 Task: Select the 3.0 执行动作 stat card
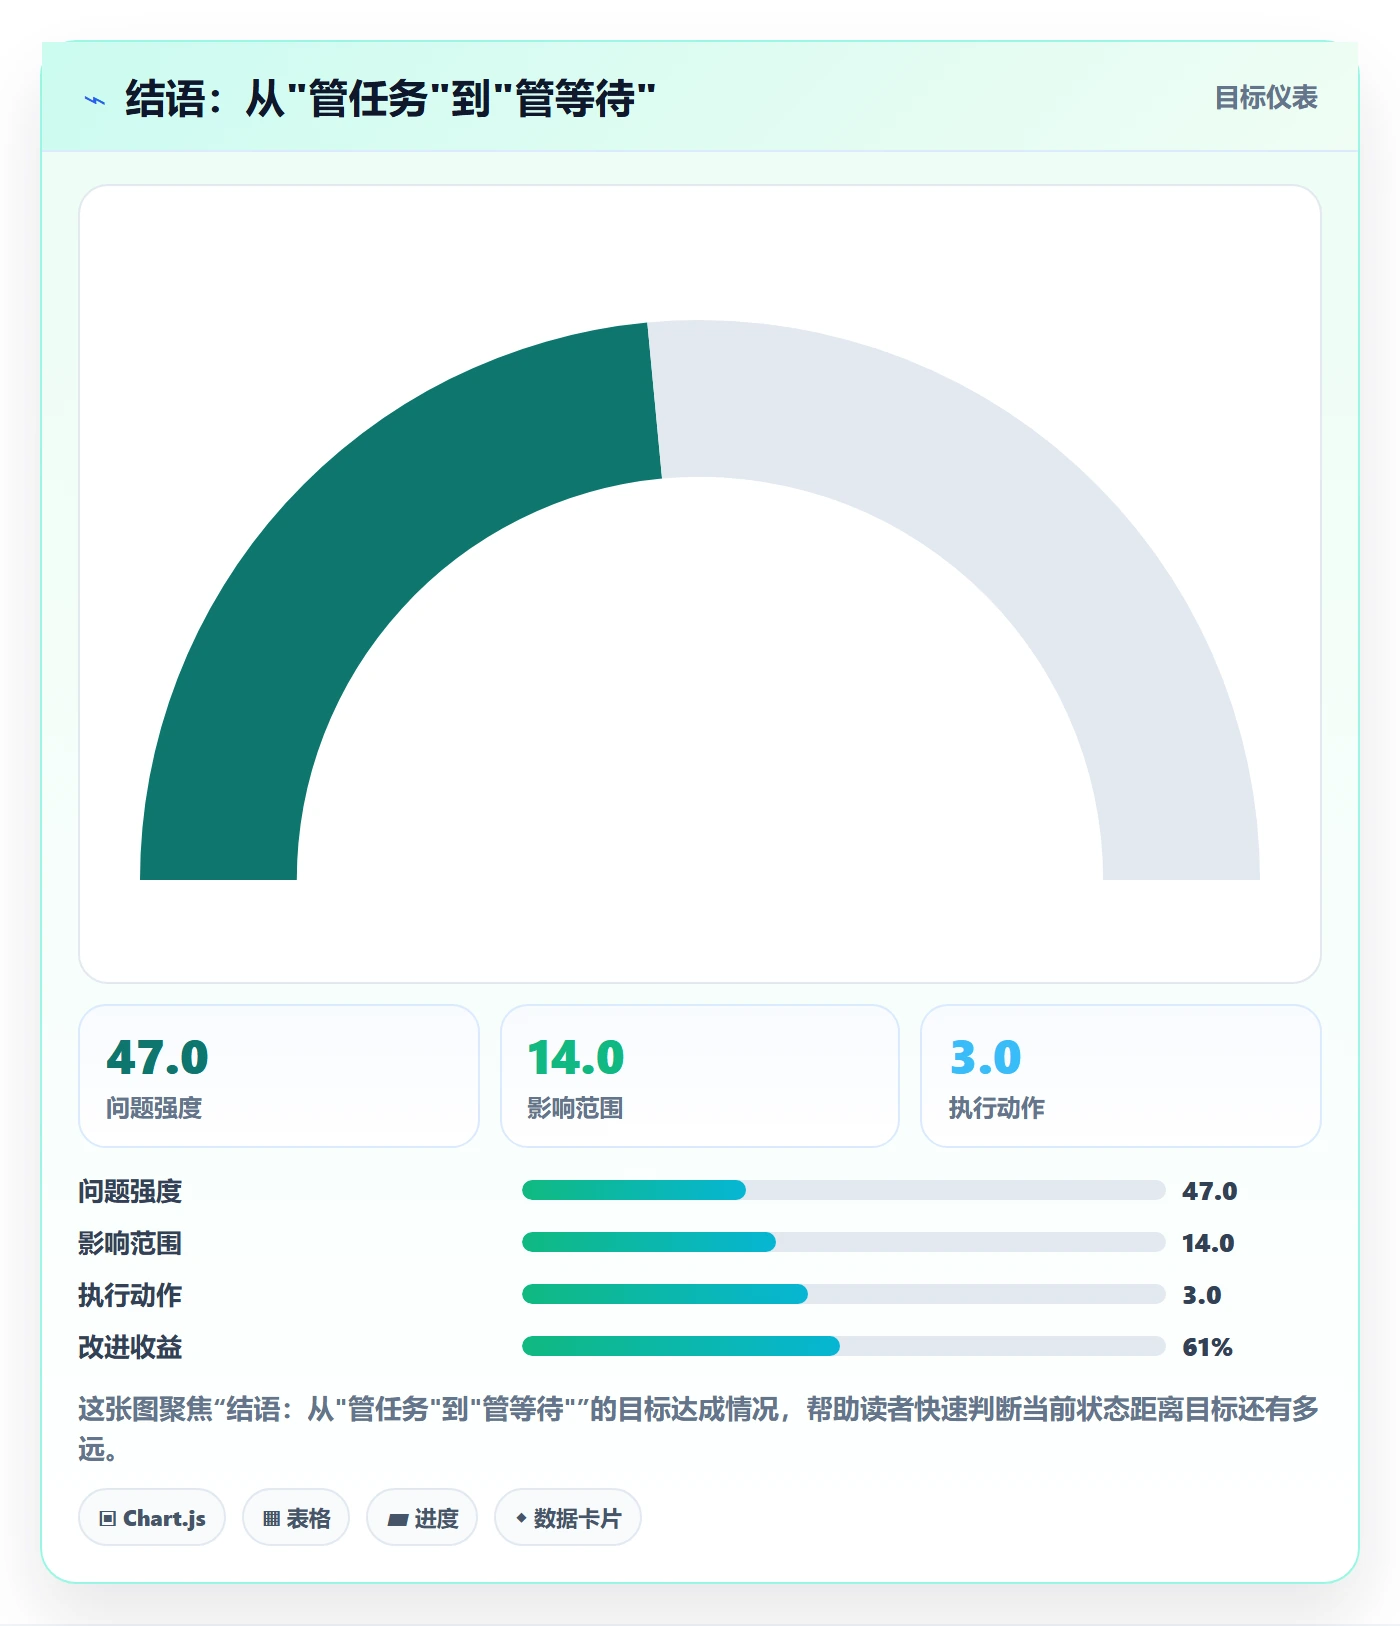(1121, 1076)
